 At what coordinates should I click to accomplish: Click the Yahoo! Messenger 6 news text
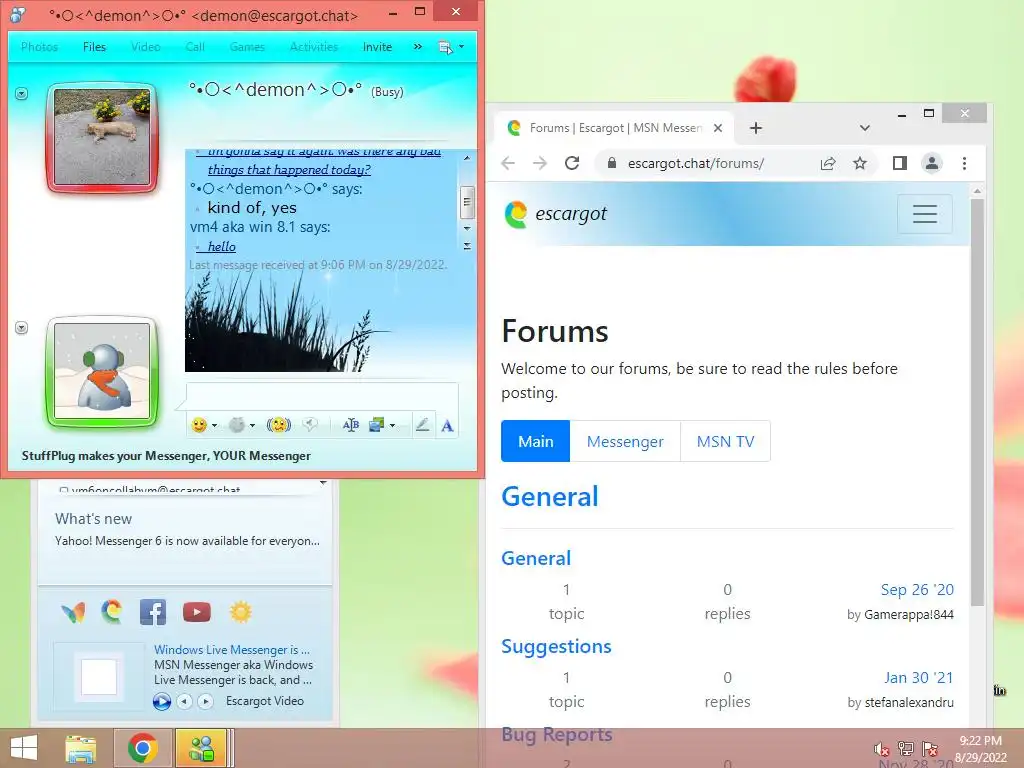[187, 541]
